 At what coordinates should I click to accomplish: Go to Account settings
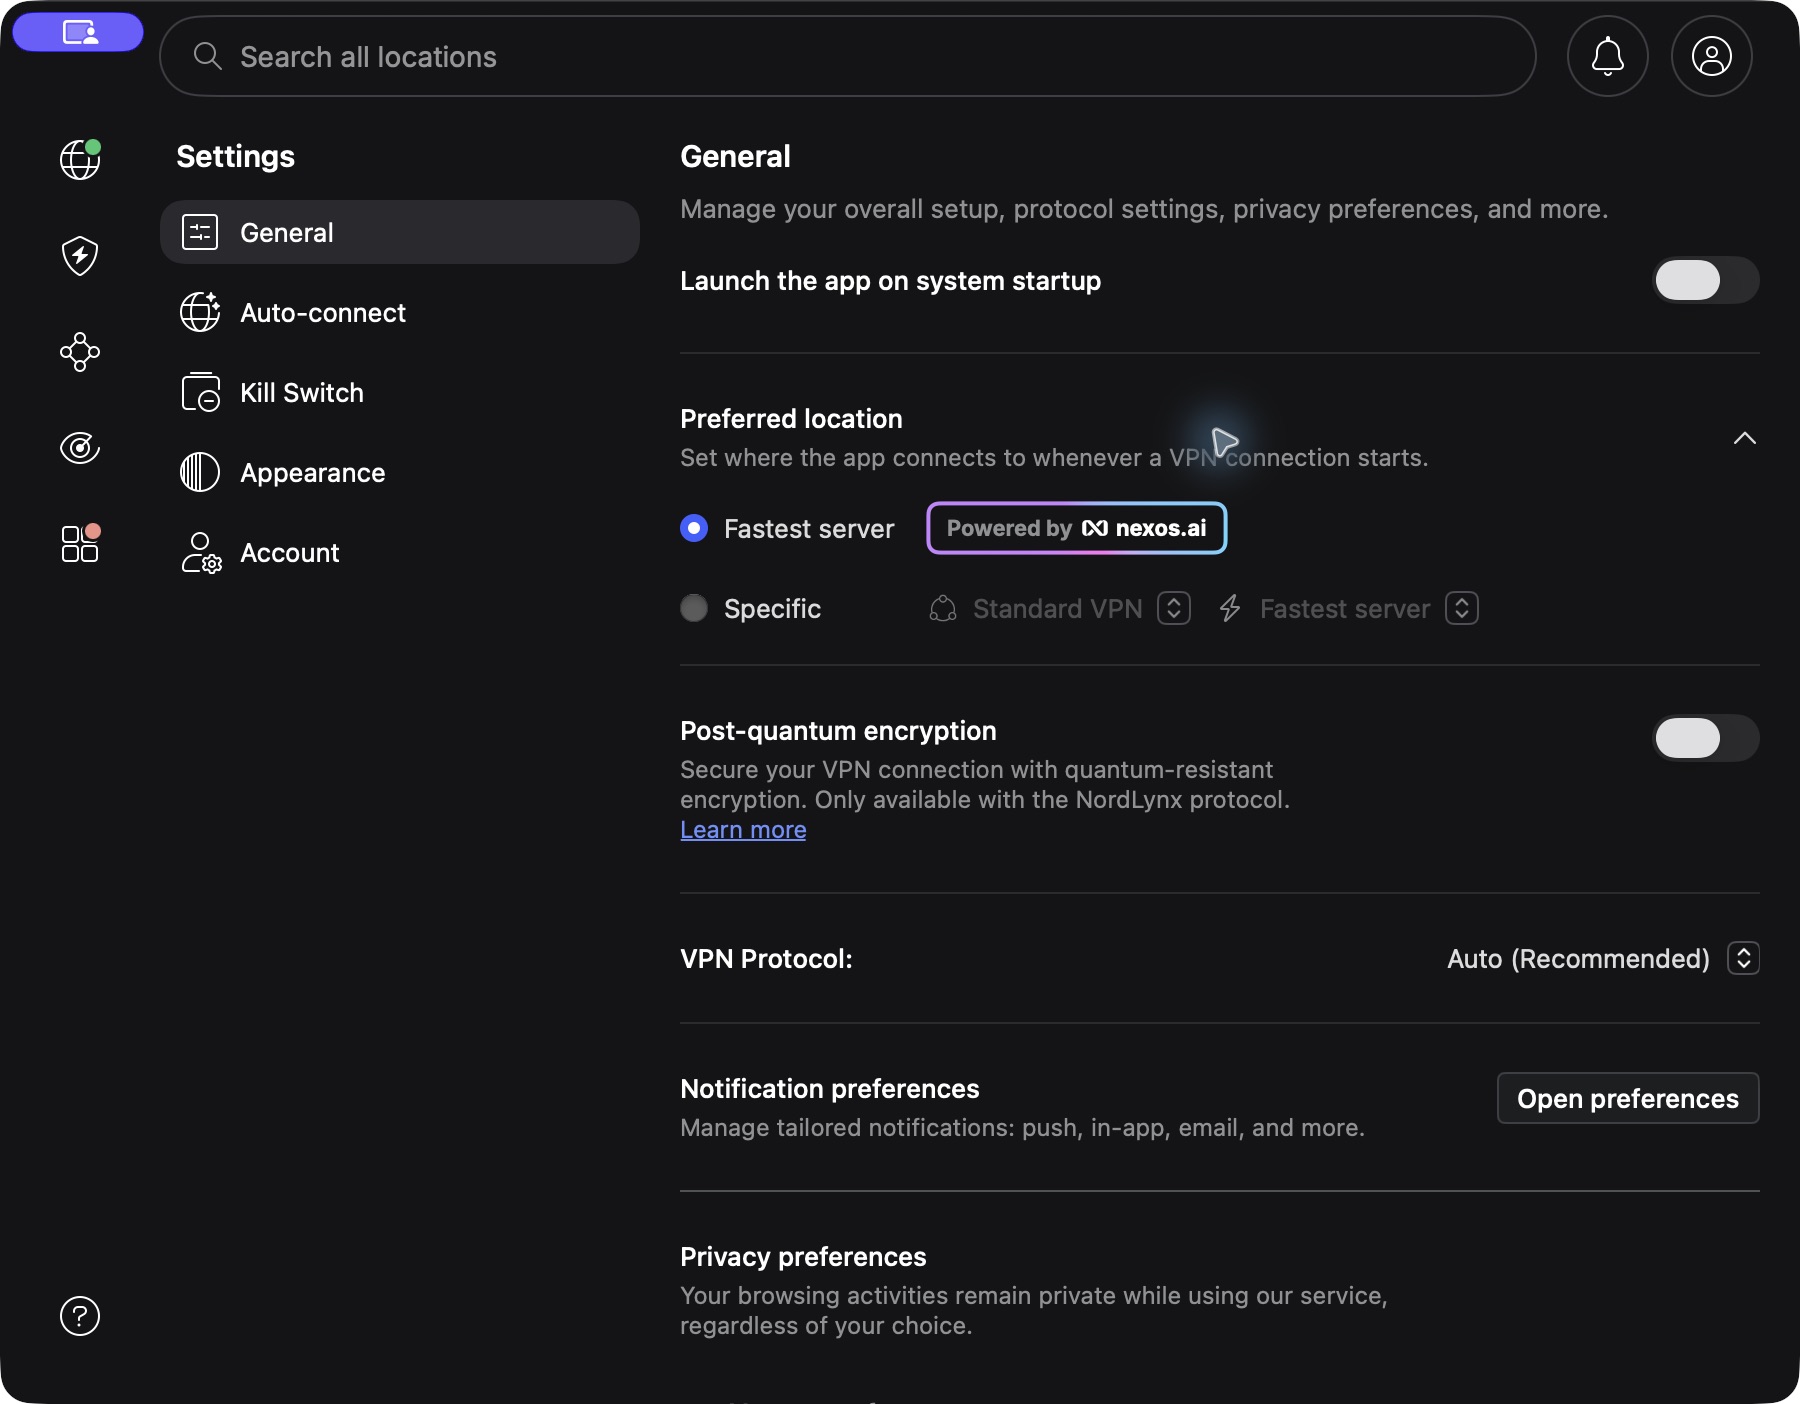(x=400, y=552)
